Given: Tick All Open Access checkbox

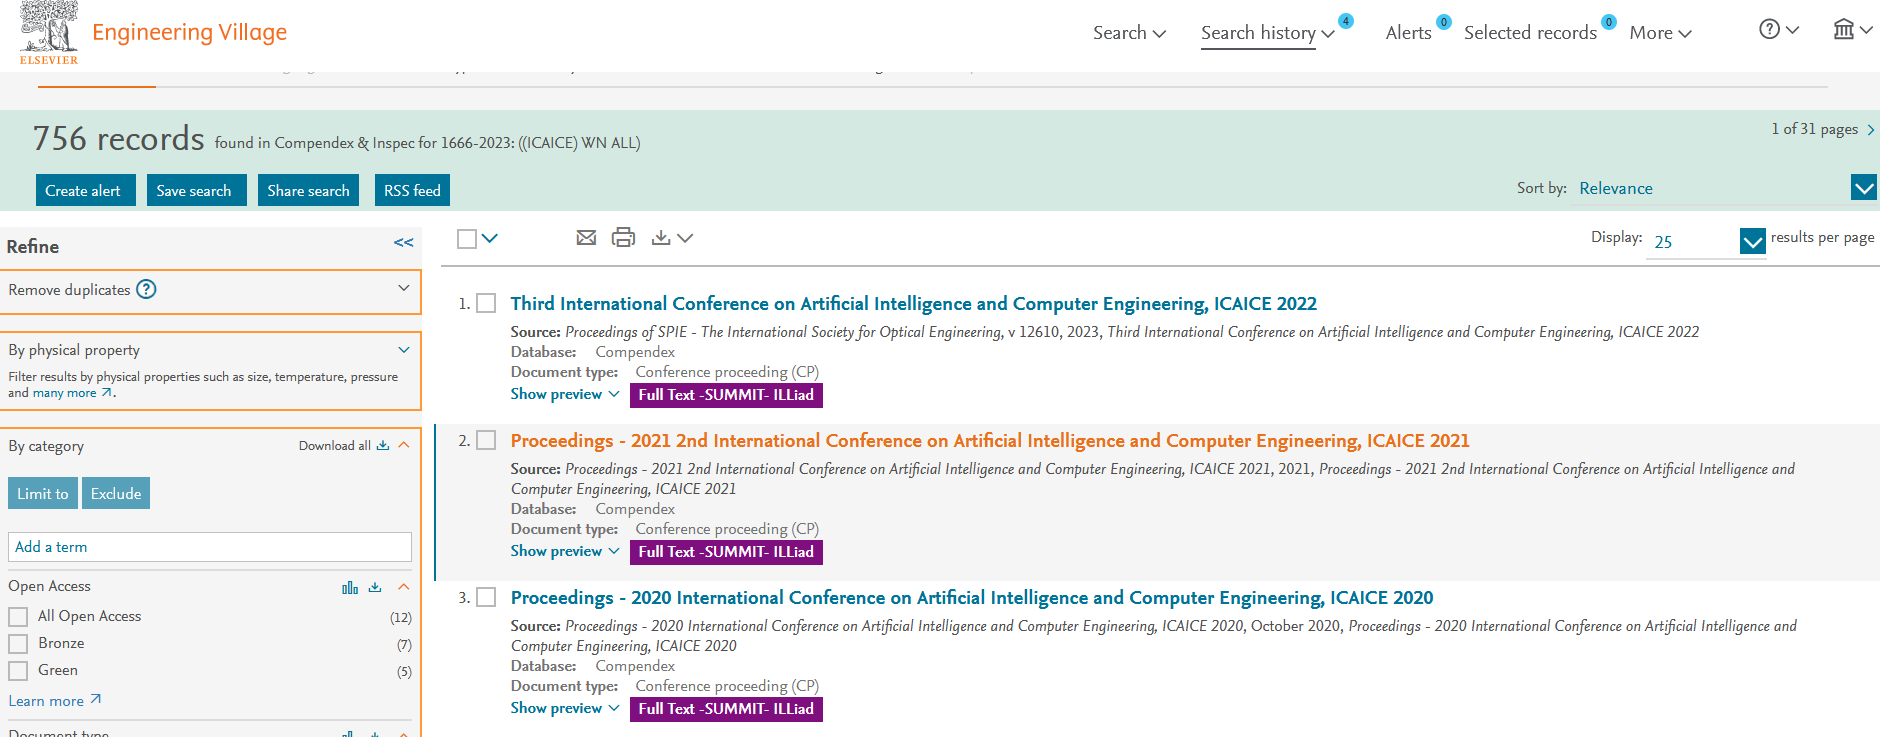Looking at the screenshot, I should (x=18, y=617).
